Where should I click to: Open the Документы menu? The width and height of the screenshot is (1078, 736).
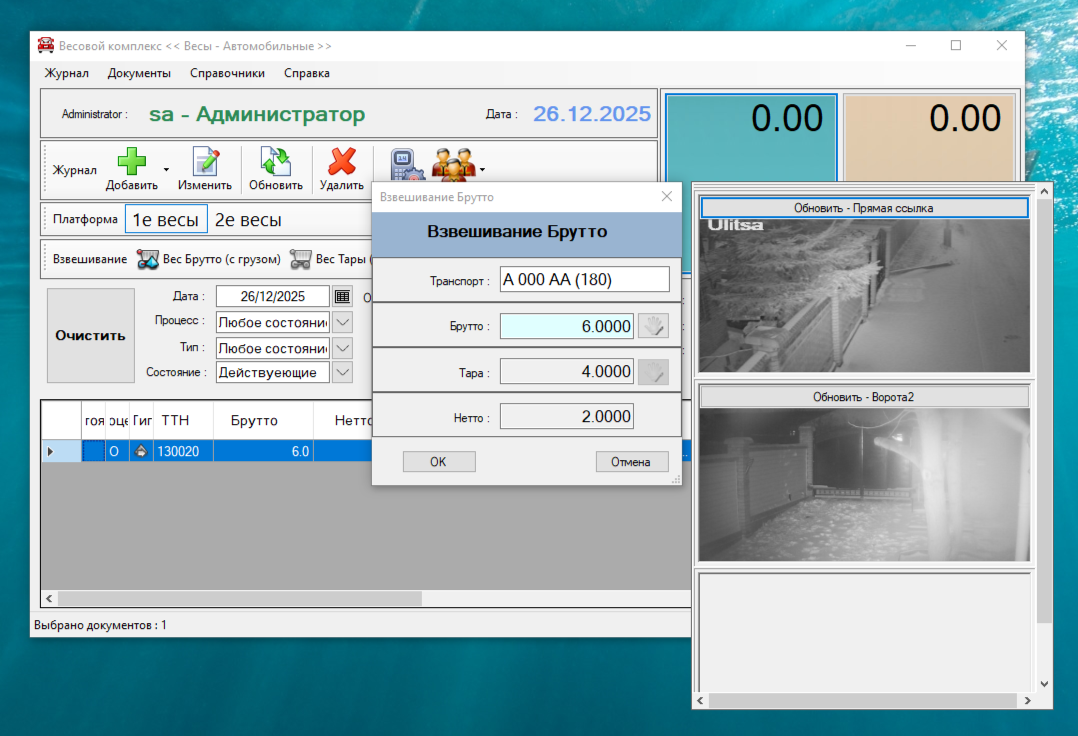(139, 73)
